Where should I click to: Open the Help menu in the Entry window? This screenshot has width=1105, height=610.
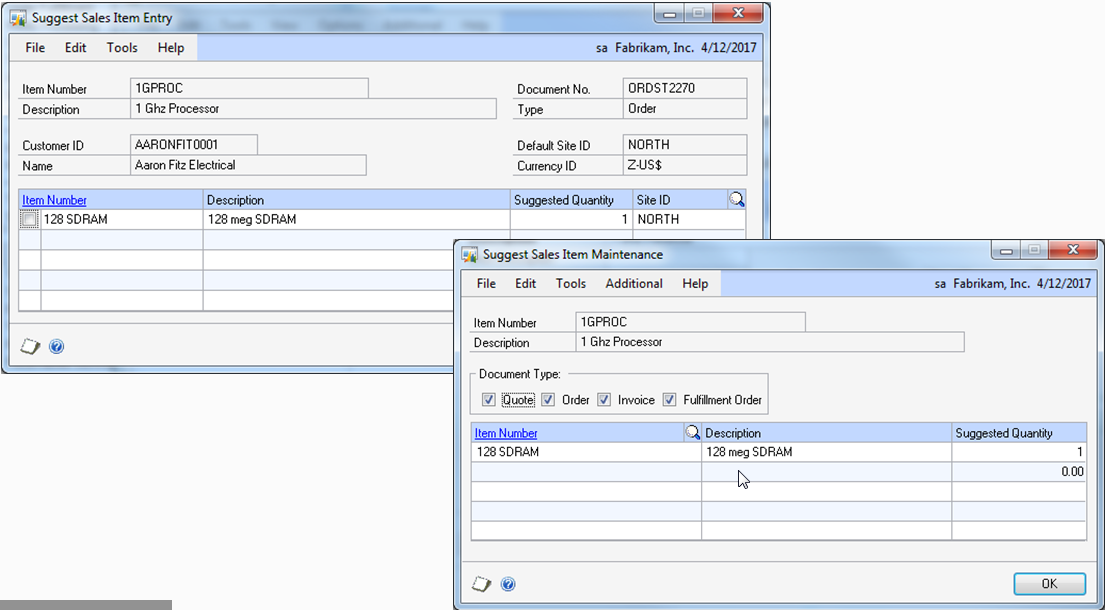[x=171, y=48]
